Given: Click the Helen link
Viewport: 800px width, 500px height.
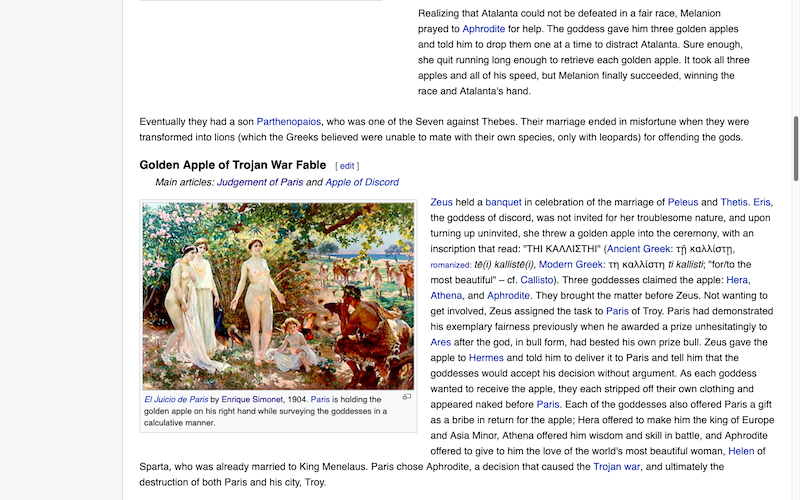Looking at the screenshot, I should point(741,451).
